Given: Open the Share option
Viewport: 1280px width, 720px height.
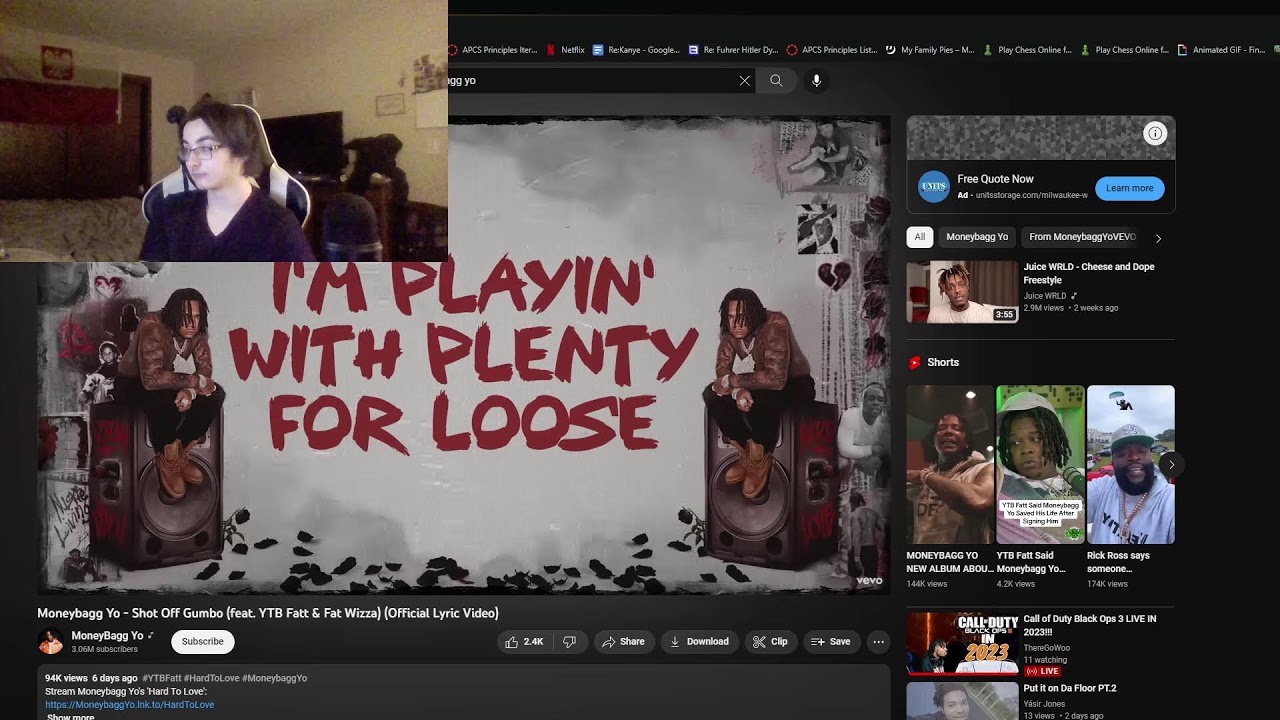Looking at the screenshot, I should [x=623, y=642].
